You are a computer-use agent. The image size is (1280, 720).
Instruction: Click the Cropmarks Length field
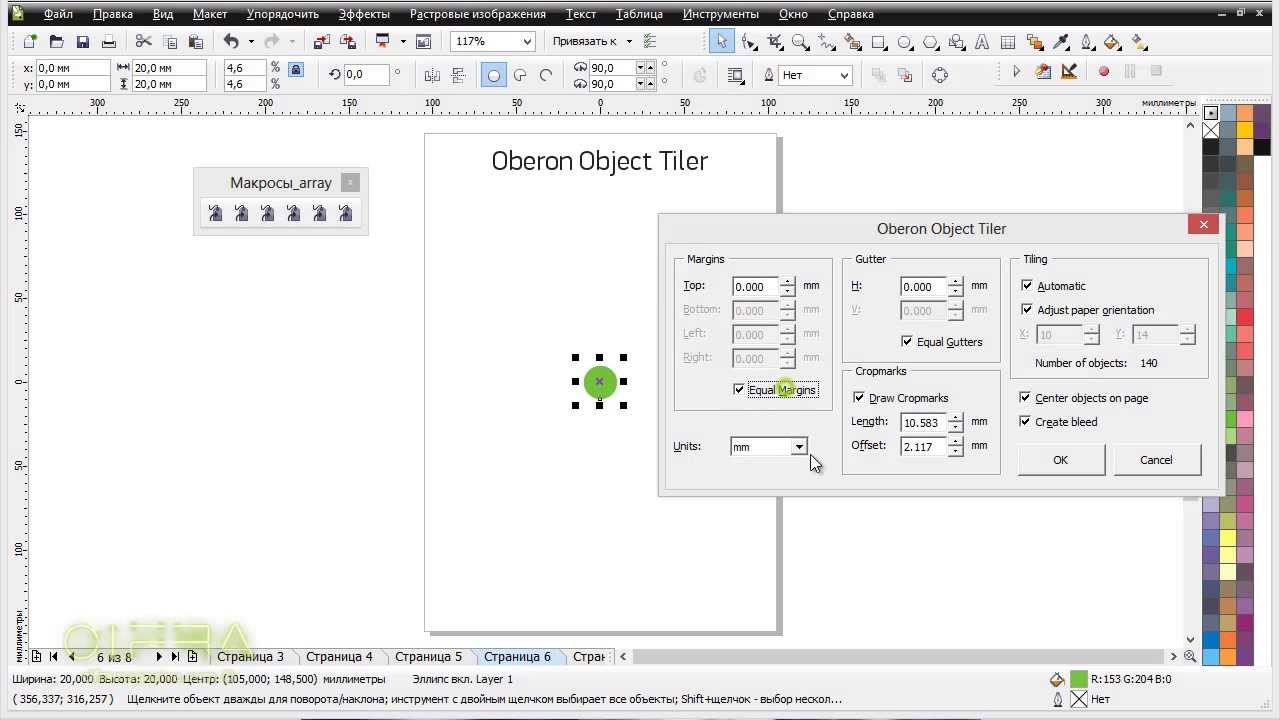[924, 423]
